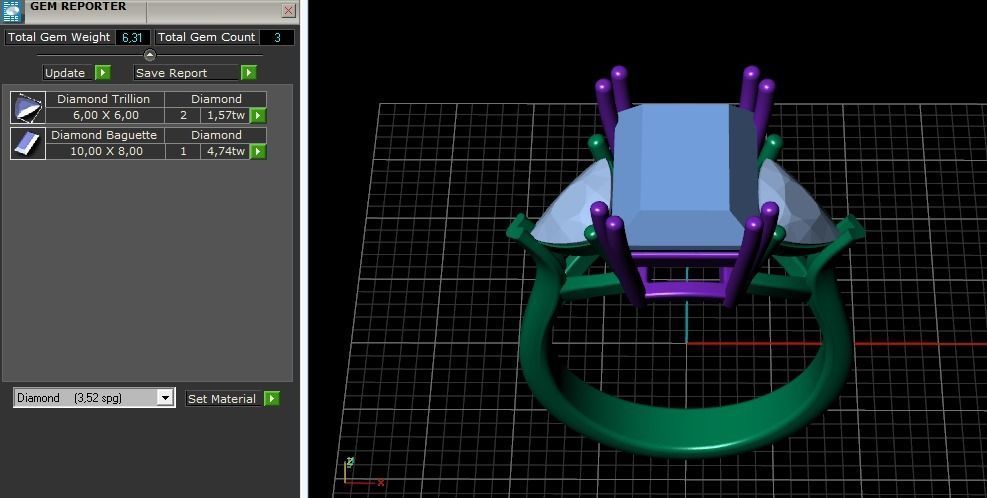Click the 'Total Gem Count' label

coord(206,37)
